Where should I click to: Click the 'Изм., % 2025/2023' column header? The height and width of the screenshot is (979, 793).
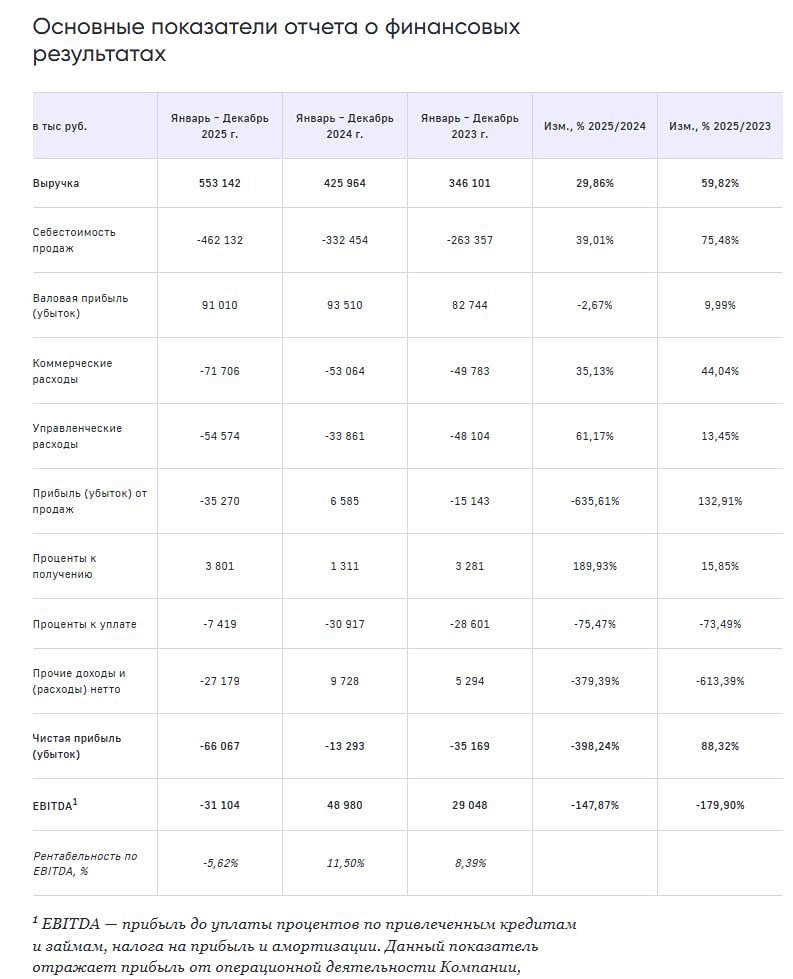719,126
